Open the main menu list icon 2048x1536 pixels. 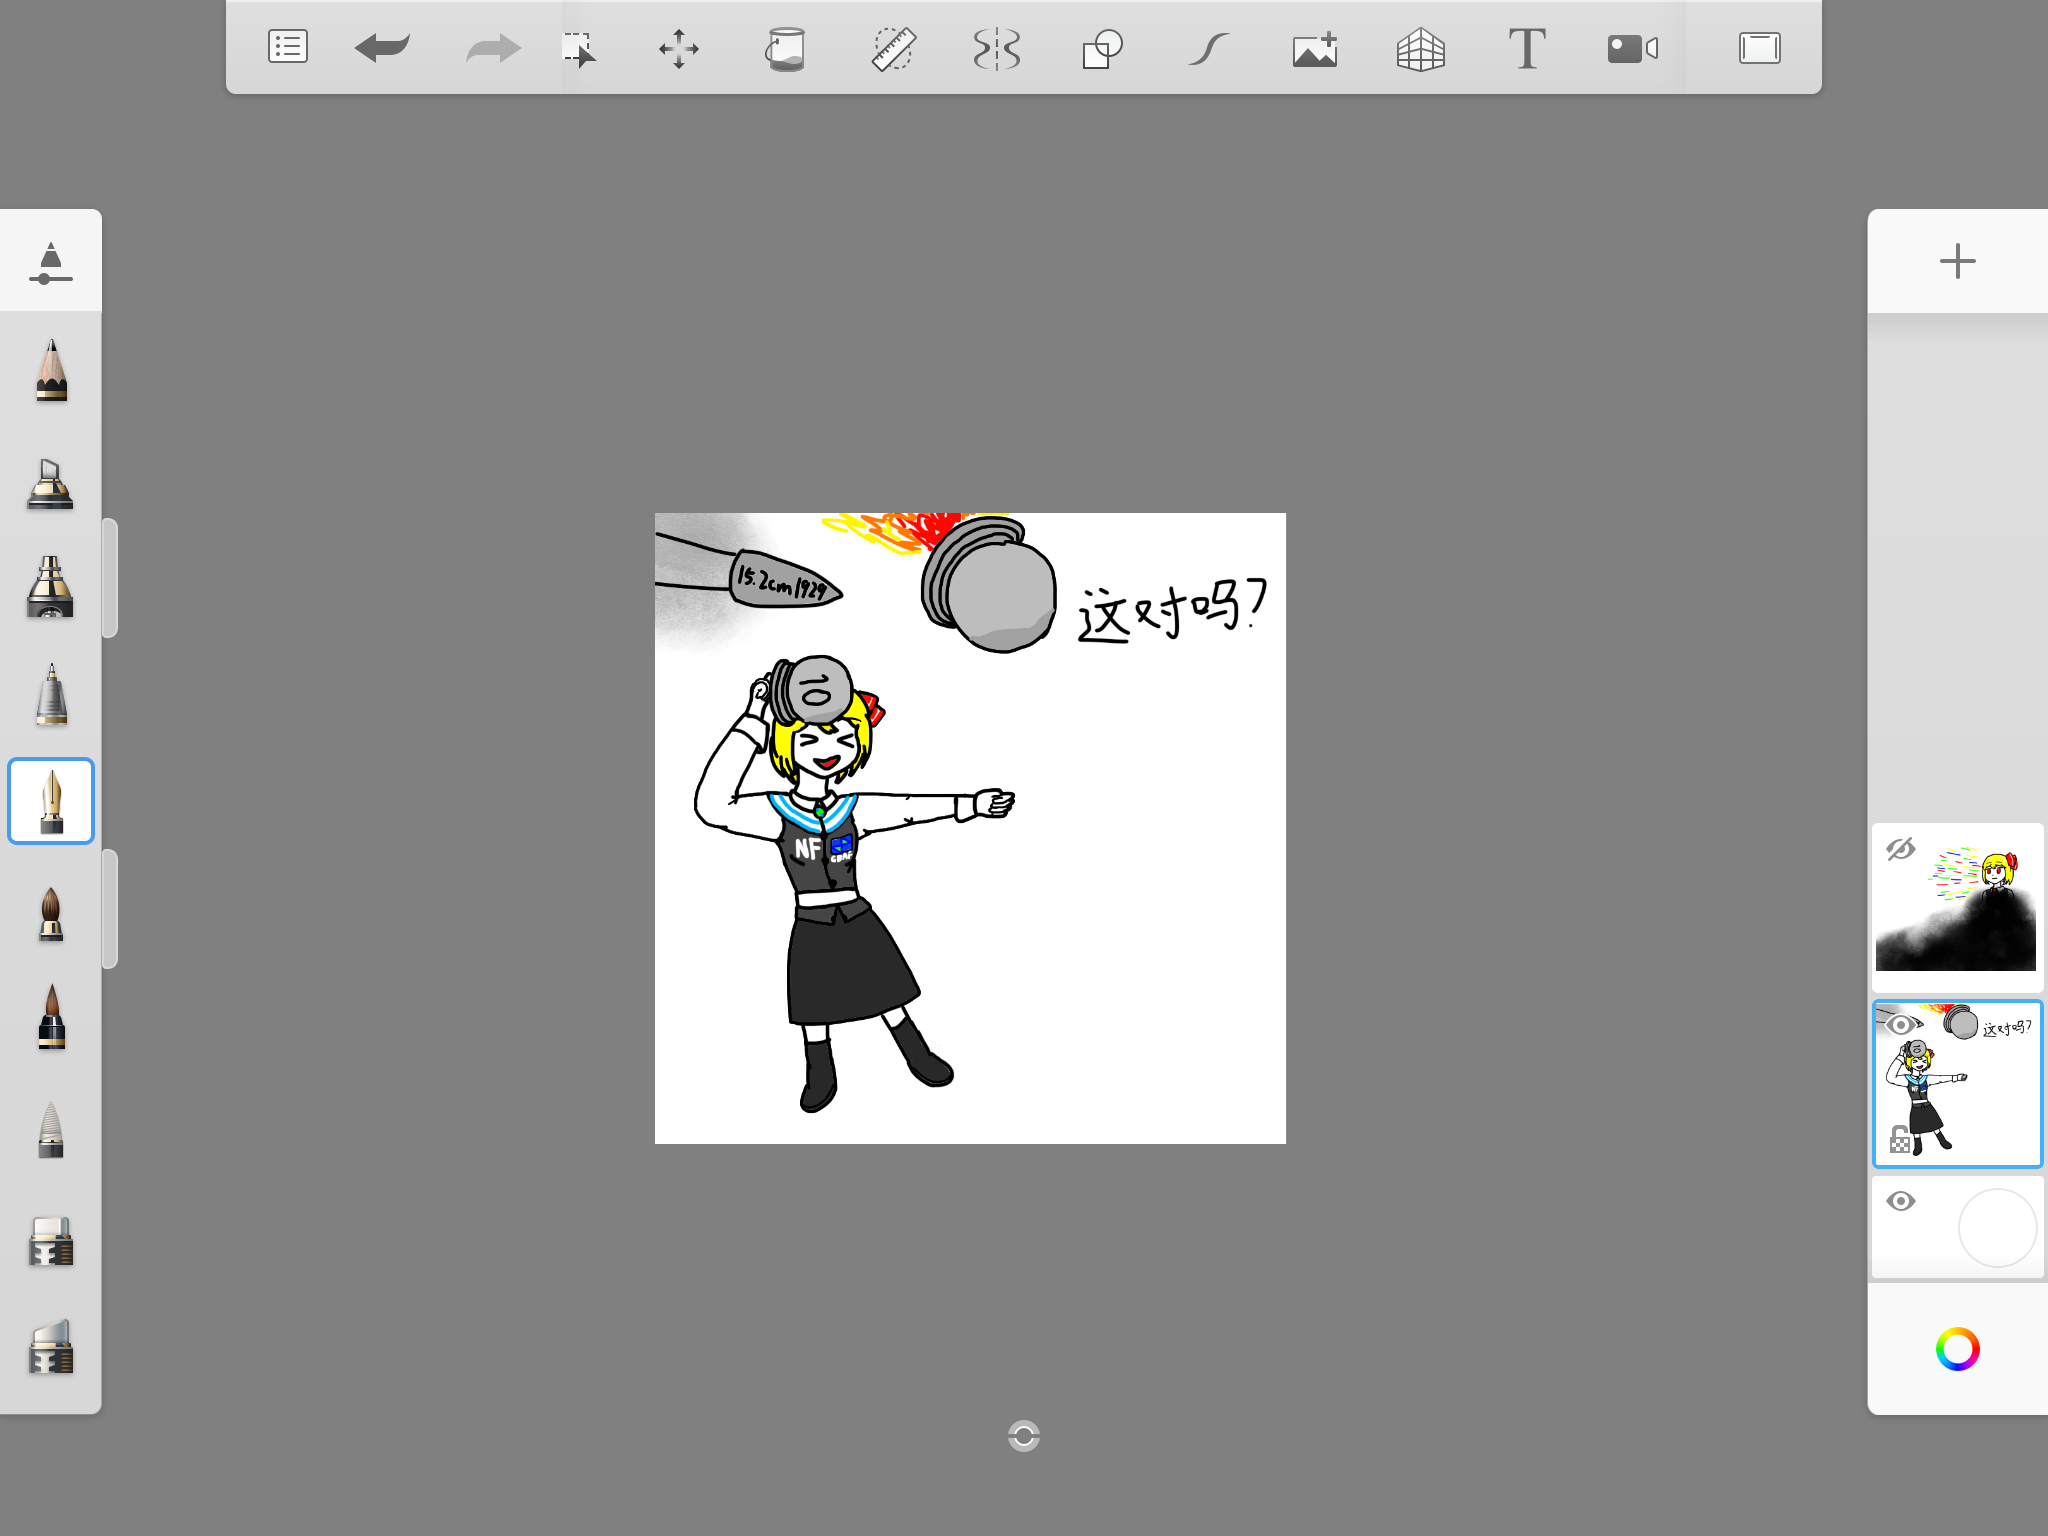288,47
